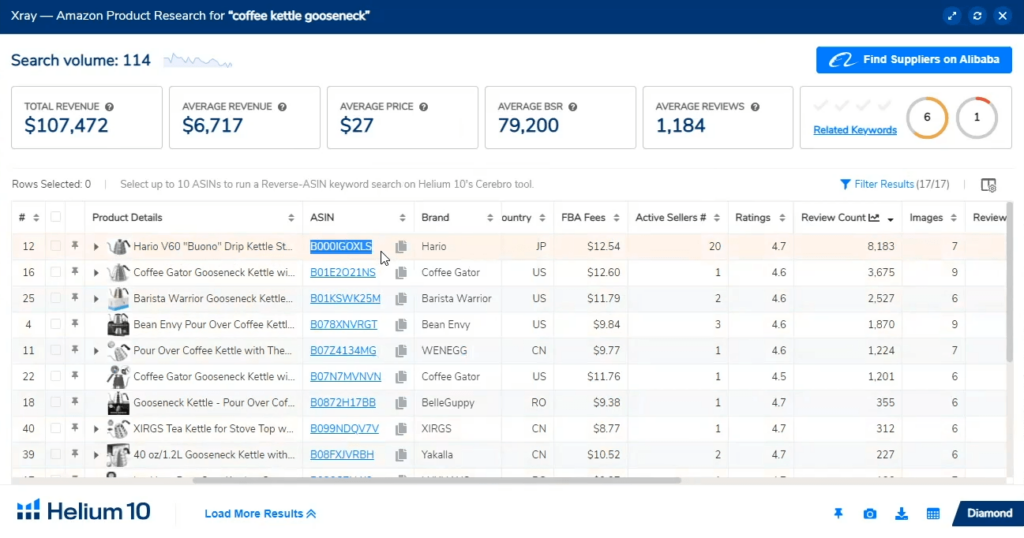
Task: Copy ASIN B0872H17BB with clipboard icon
Action: (401, 403)
